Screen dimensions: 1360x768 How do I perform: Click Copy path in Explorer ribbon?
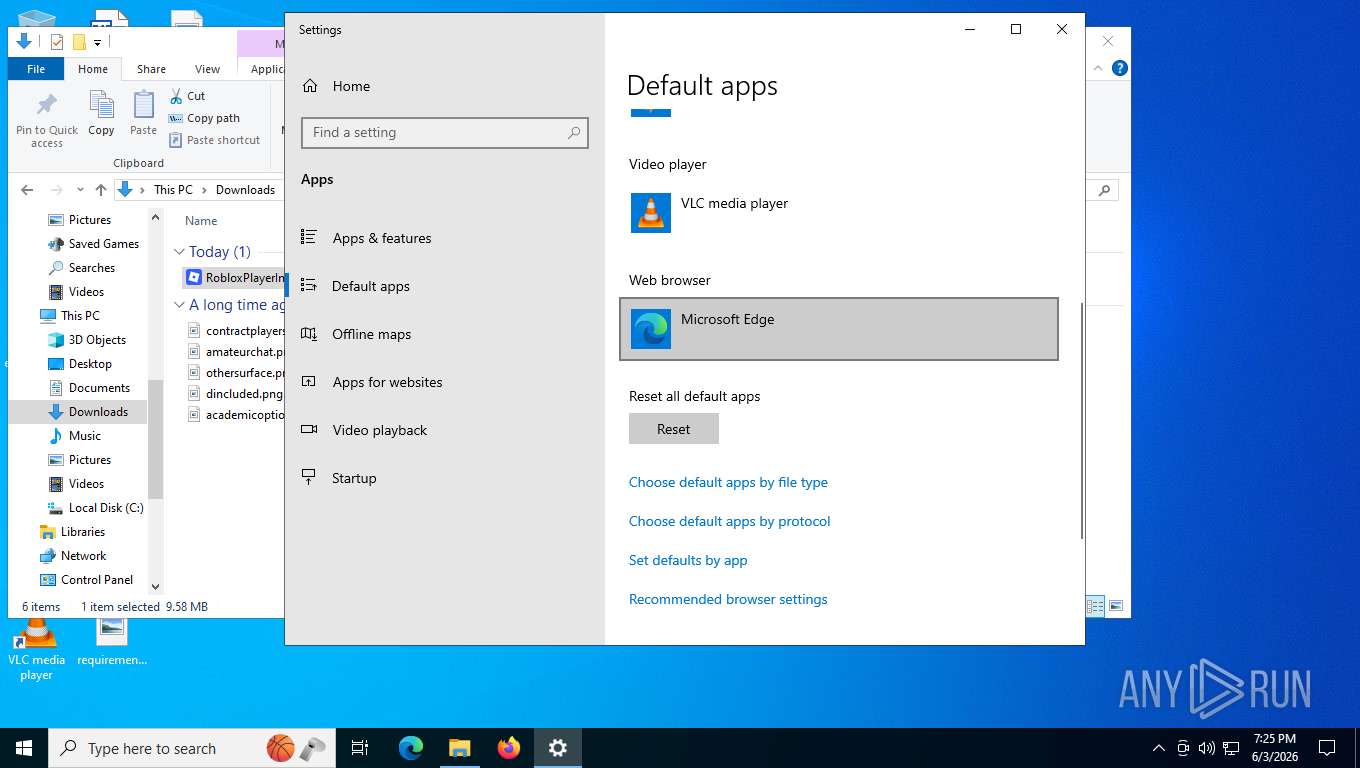[x=204, y=118]
